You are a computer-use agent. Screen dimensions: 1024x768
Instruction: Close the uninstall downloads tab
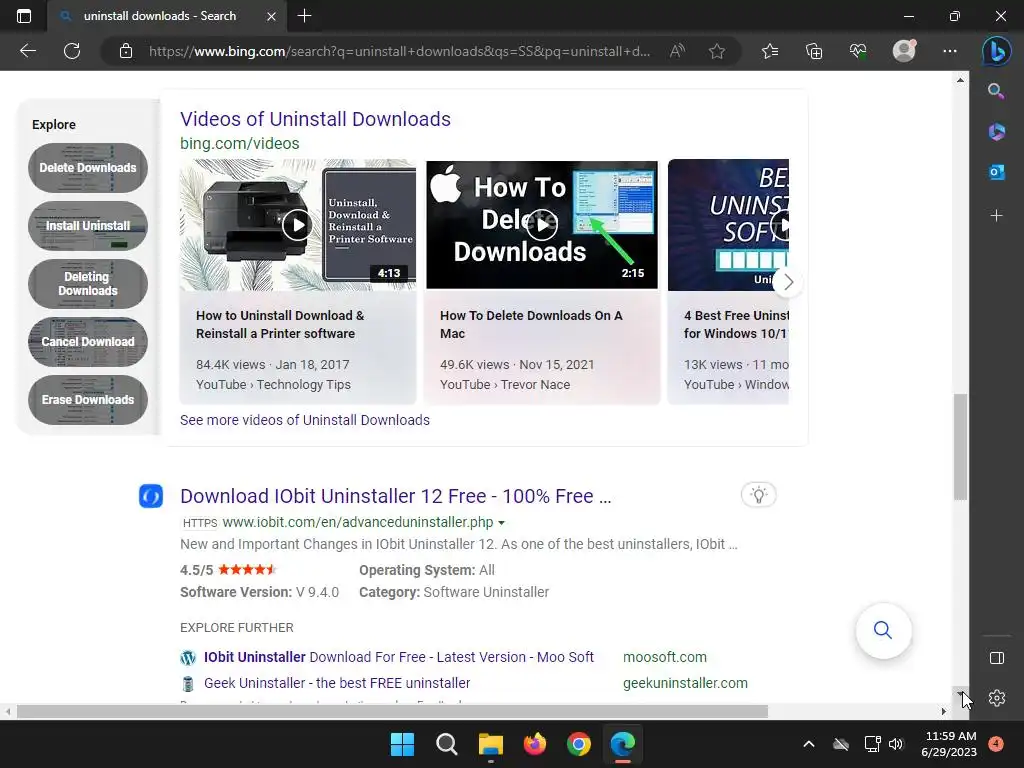(x=271, y=16)
